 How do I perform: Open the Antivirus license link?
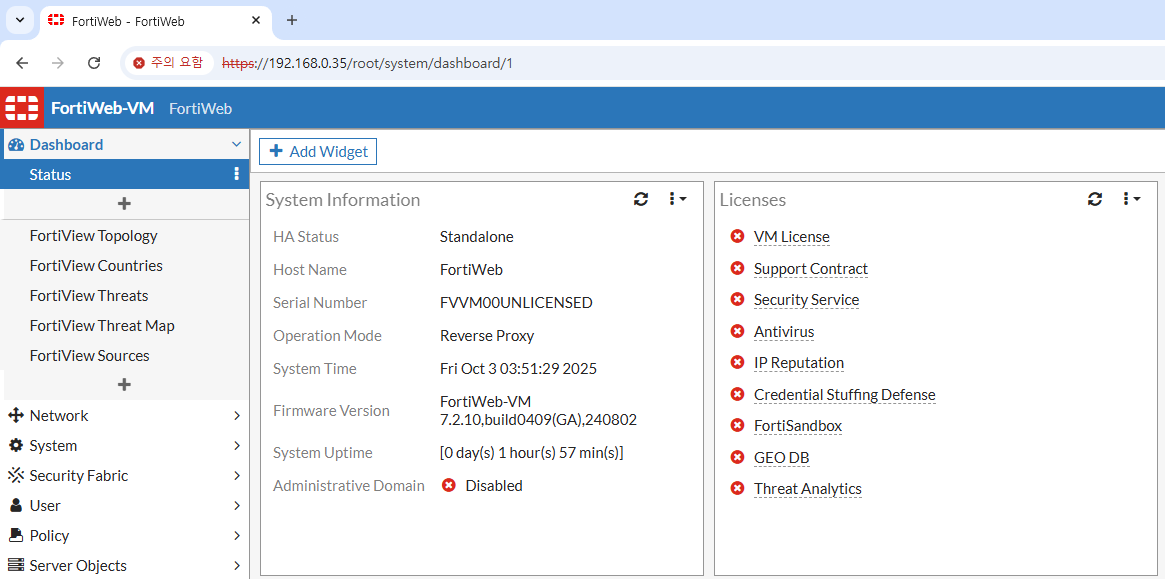[x=784, y=331]
